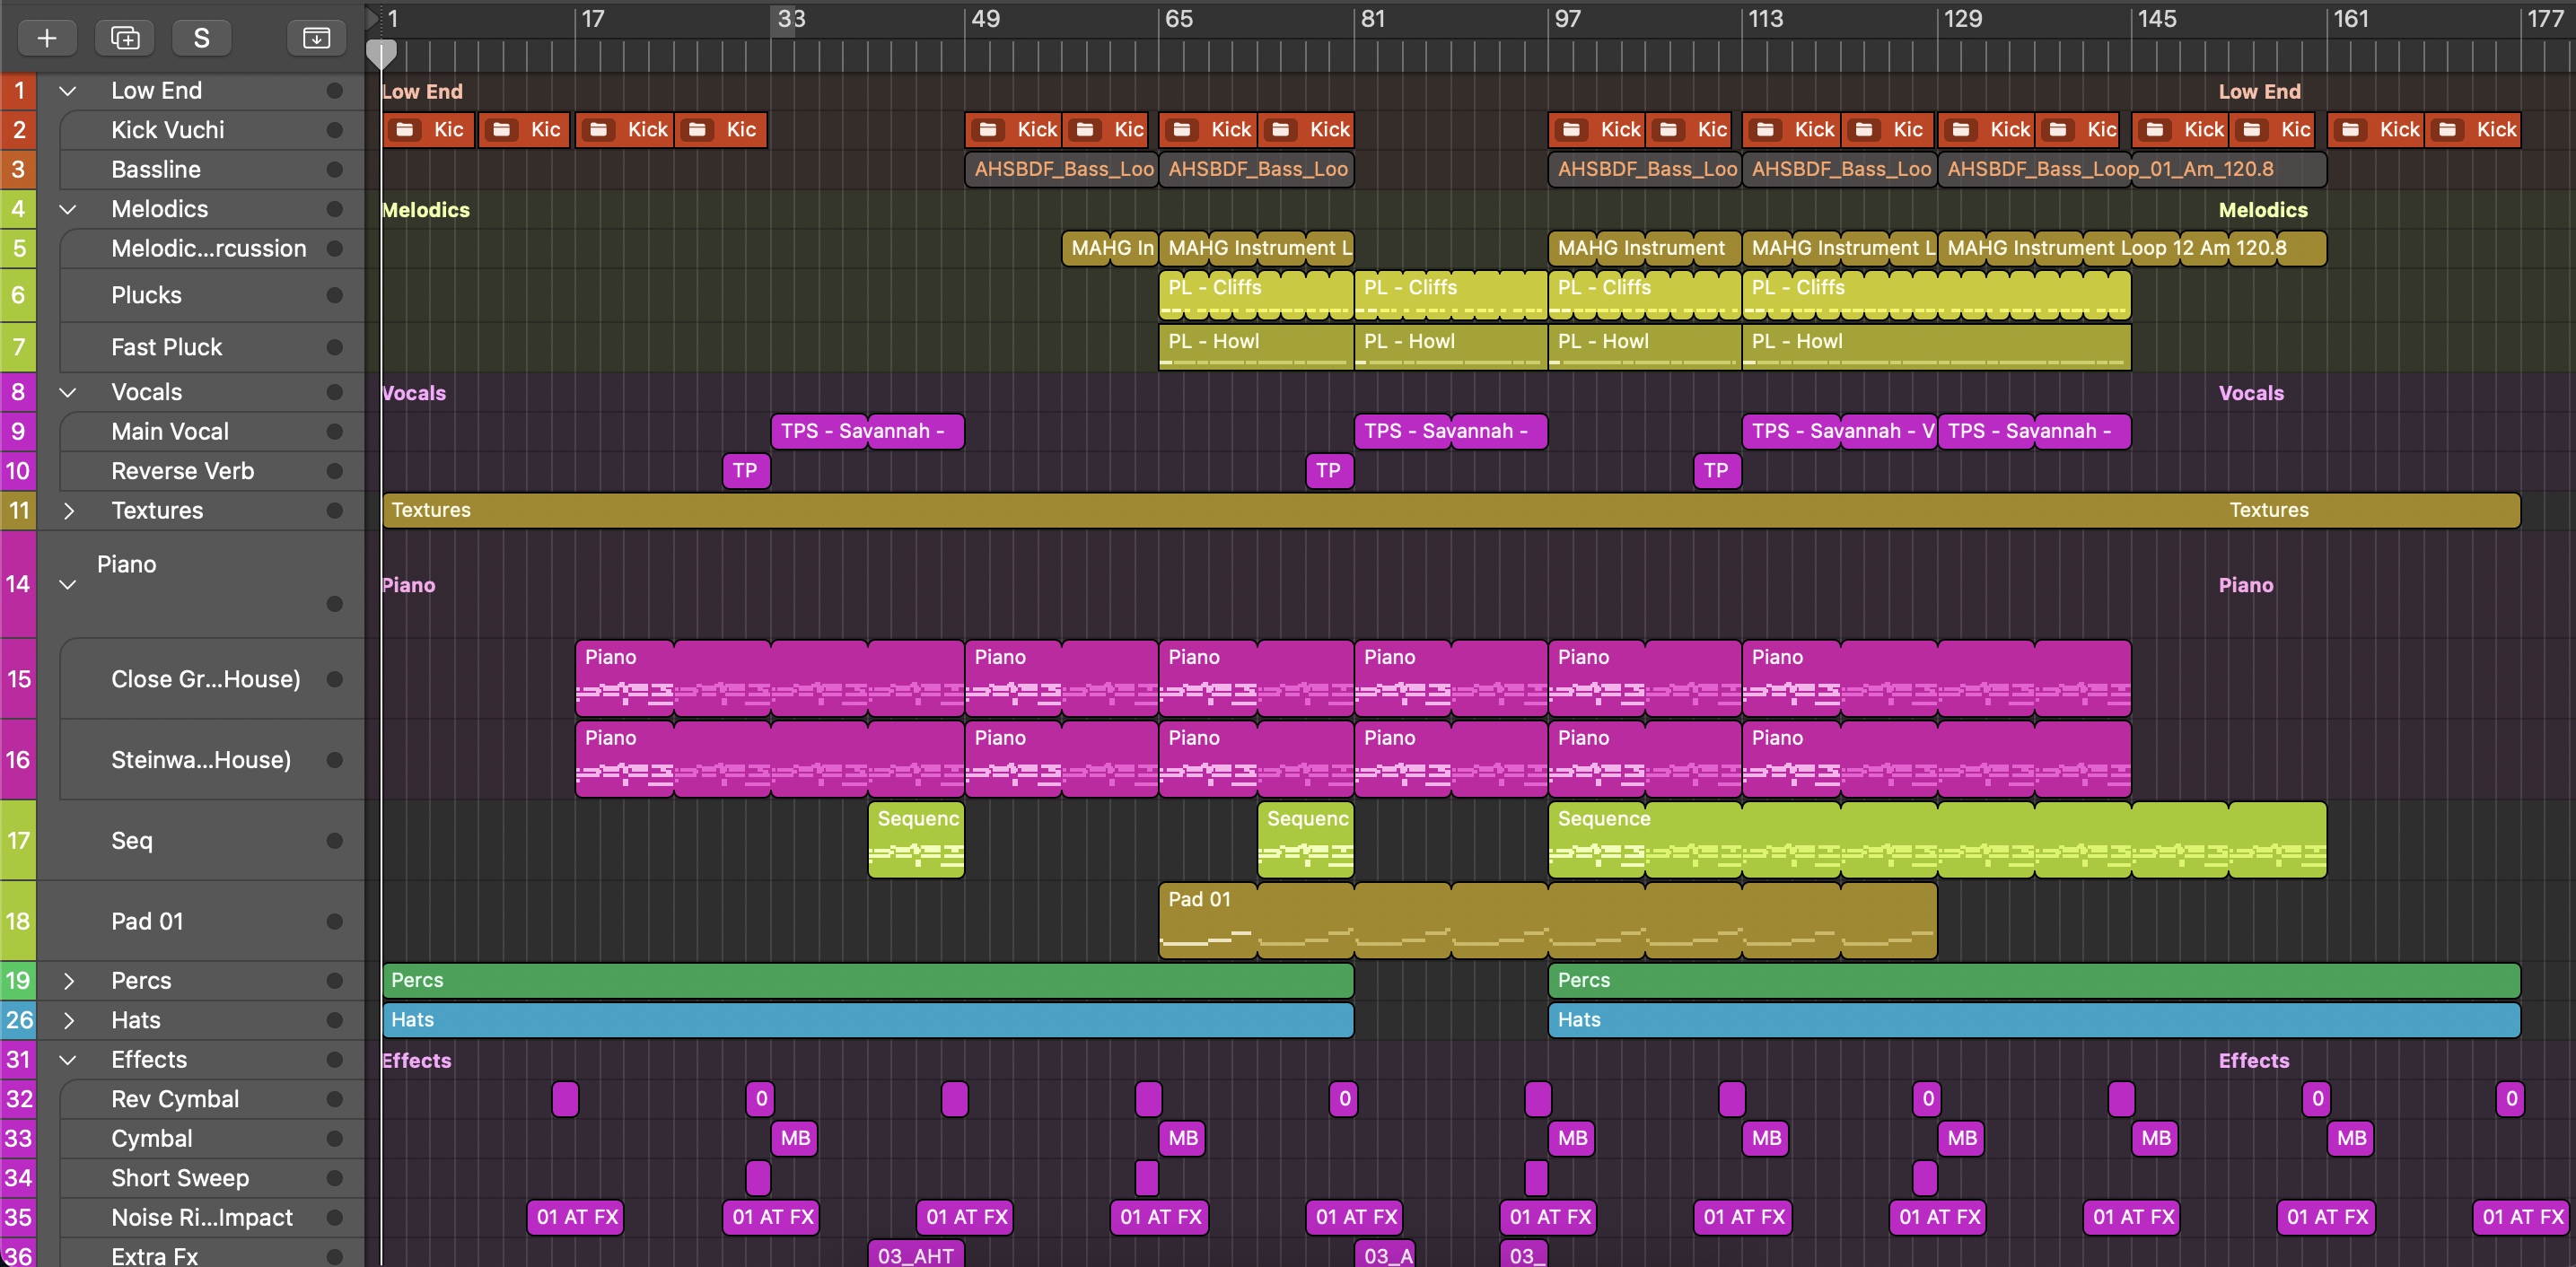Click the duplicate track button
This screenshot has height=1267, width=2576.
(125, 38)
